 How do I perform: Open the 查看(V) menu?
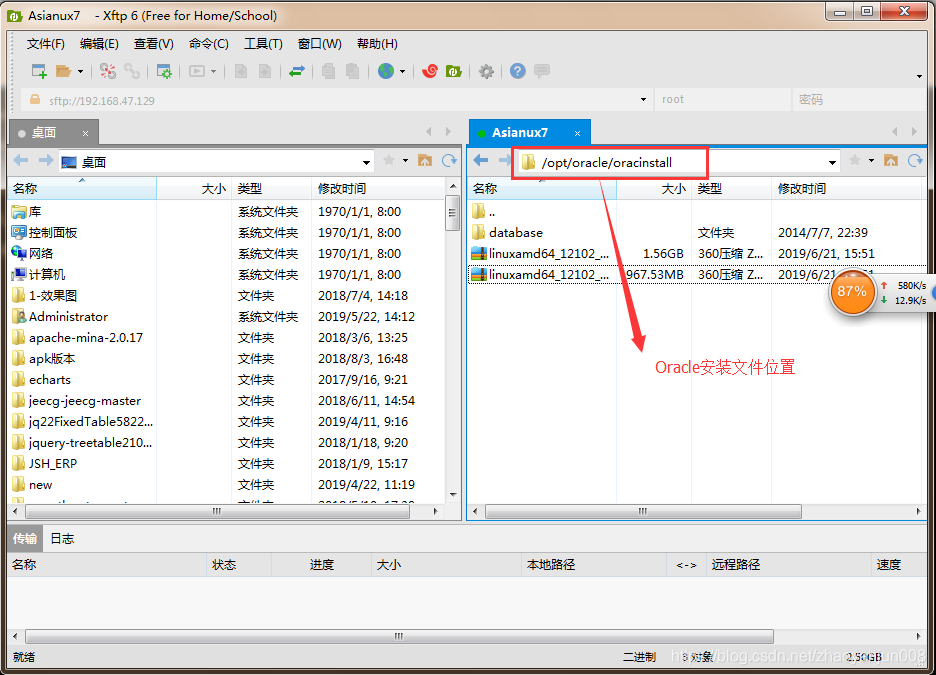point(153,44)
